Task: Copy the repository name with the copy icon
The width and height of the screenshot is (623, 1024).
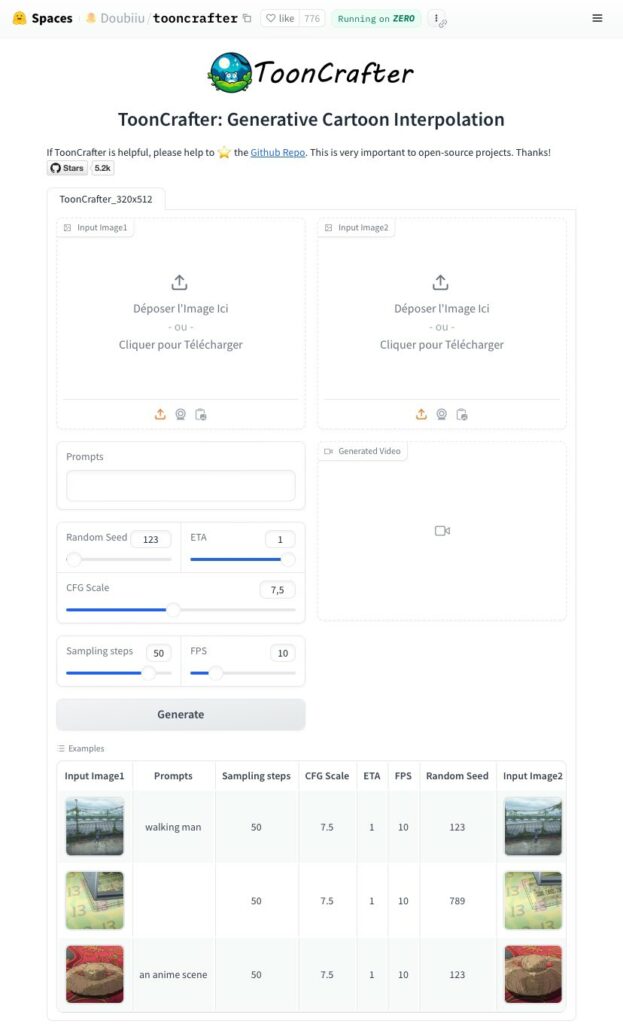Action: point(247,18)
